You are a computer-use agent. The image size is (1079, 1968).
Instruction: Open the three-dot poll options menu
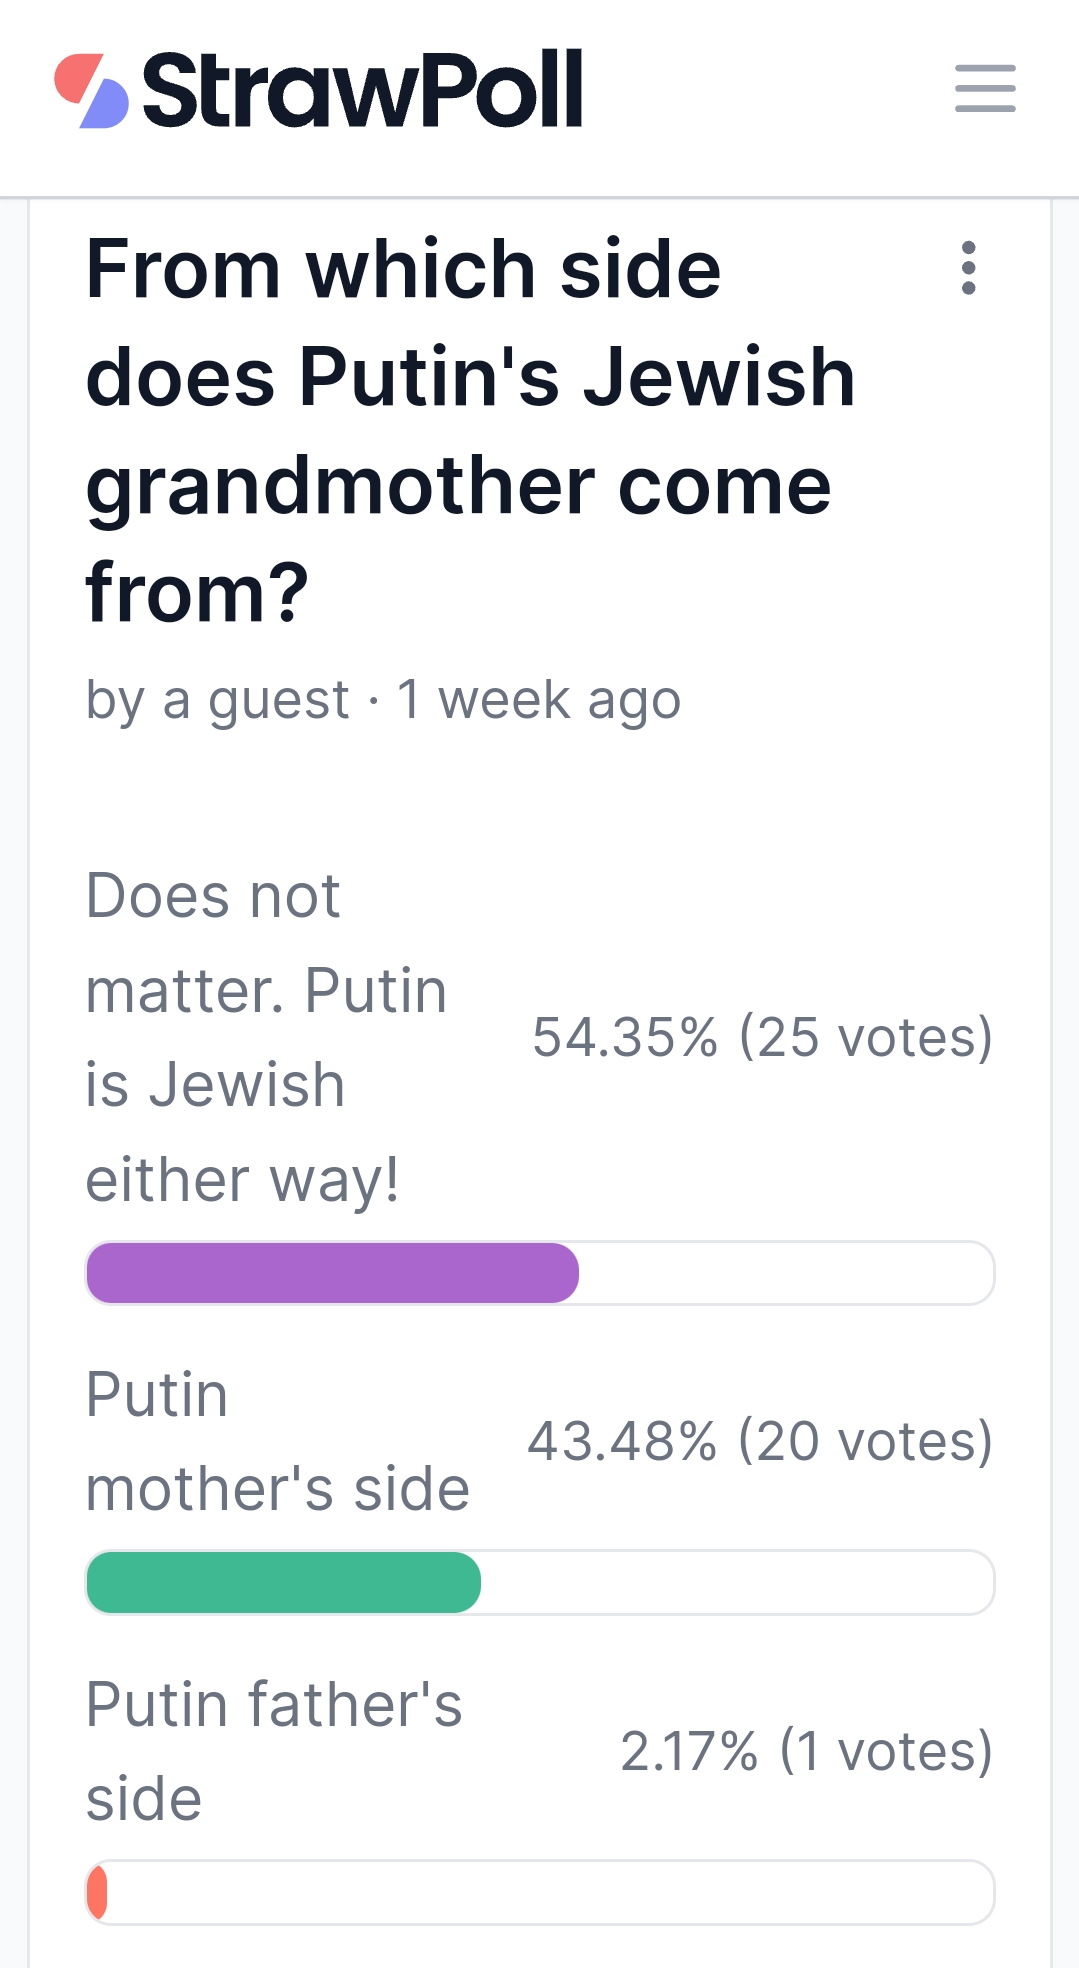pos(967,268)
